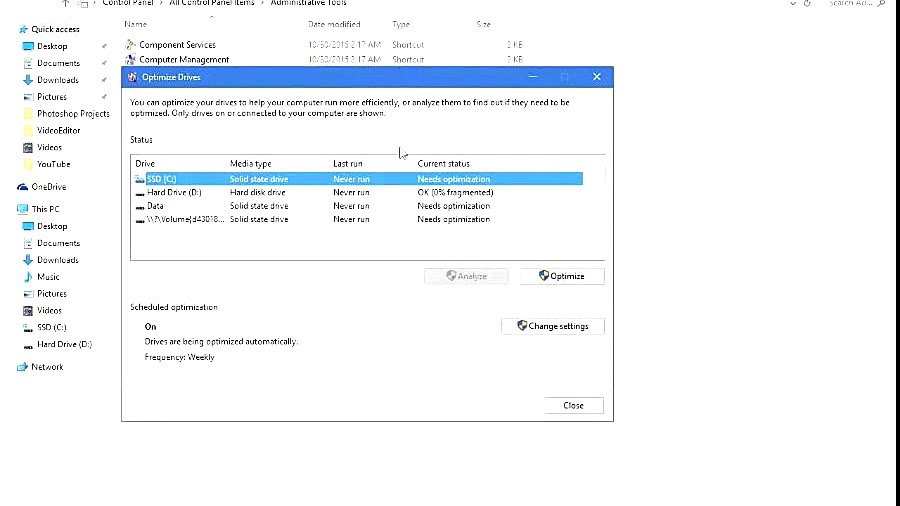Open Desktop icon under Quick access
The height and width of the screenshot is (506, 900).
(x=28, y=46)
